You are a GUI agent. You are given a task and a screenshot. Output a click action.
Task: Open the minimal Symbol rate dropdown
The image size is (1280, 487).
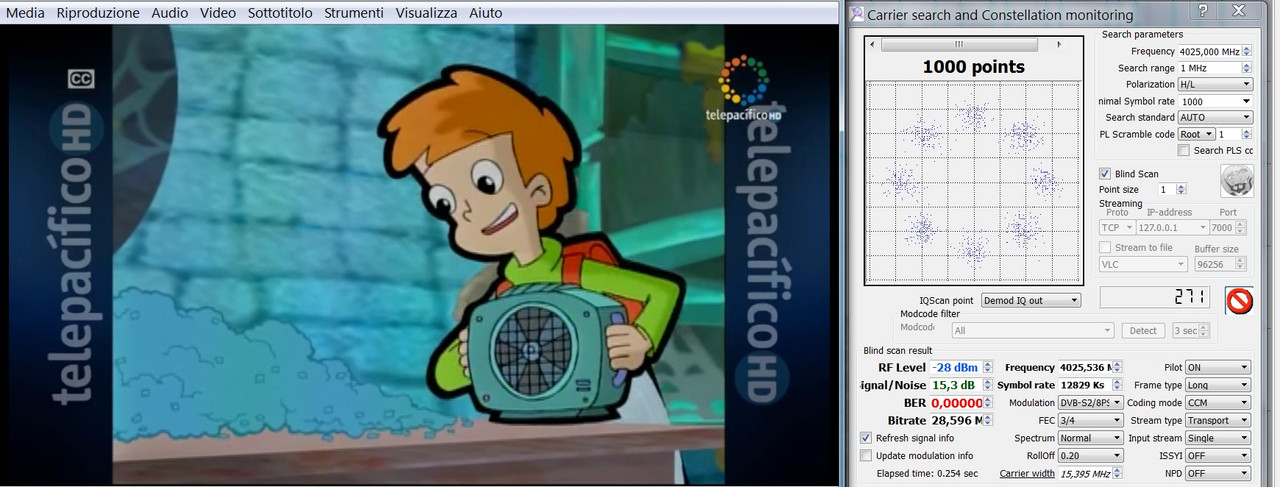point(1215,101)
